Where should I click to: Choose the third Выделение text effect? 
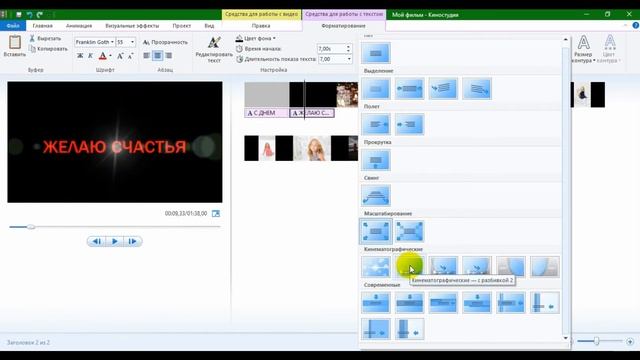click(x=443, y=89)
